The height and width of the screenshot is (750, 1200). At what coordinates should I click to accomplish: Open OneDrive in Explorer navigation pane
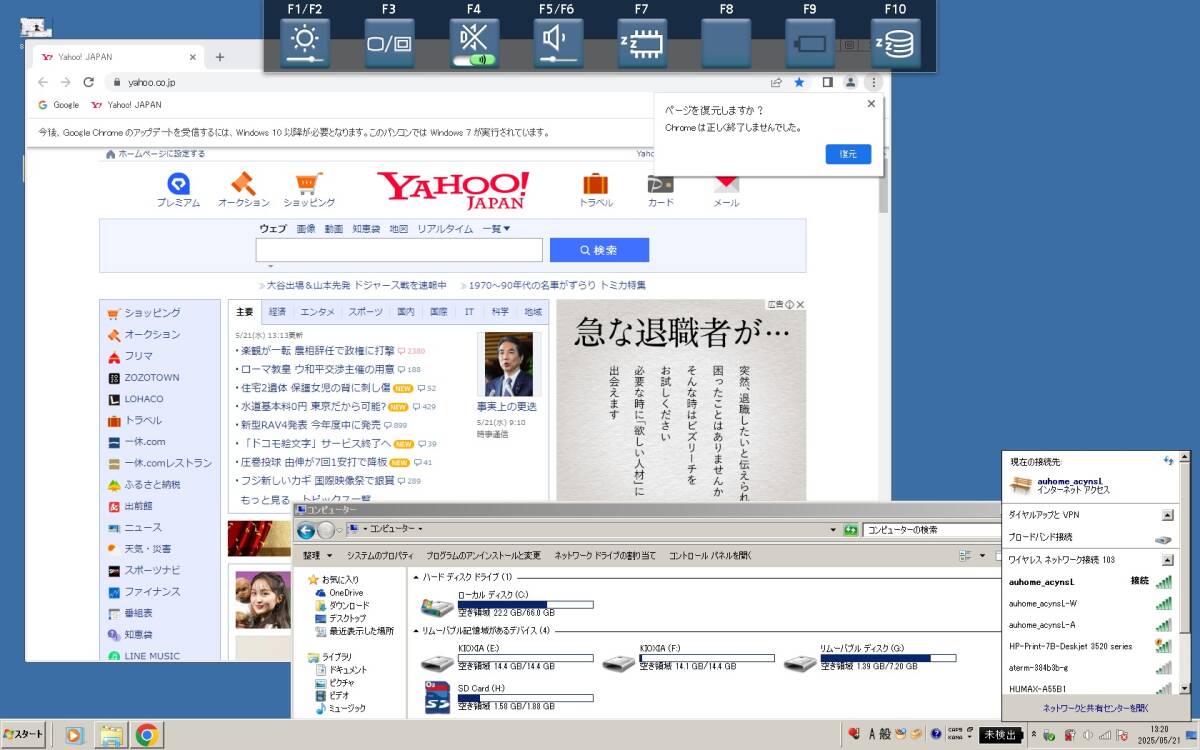pyautogui.click(x=340, y=593)
